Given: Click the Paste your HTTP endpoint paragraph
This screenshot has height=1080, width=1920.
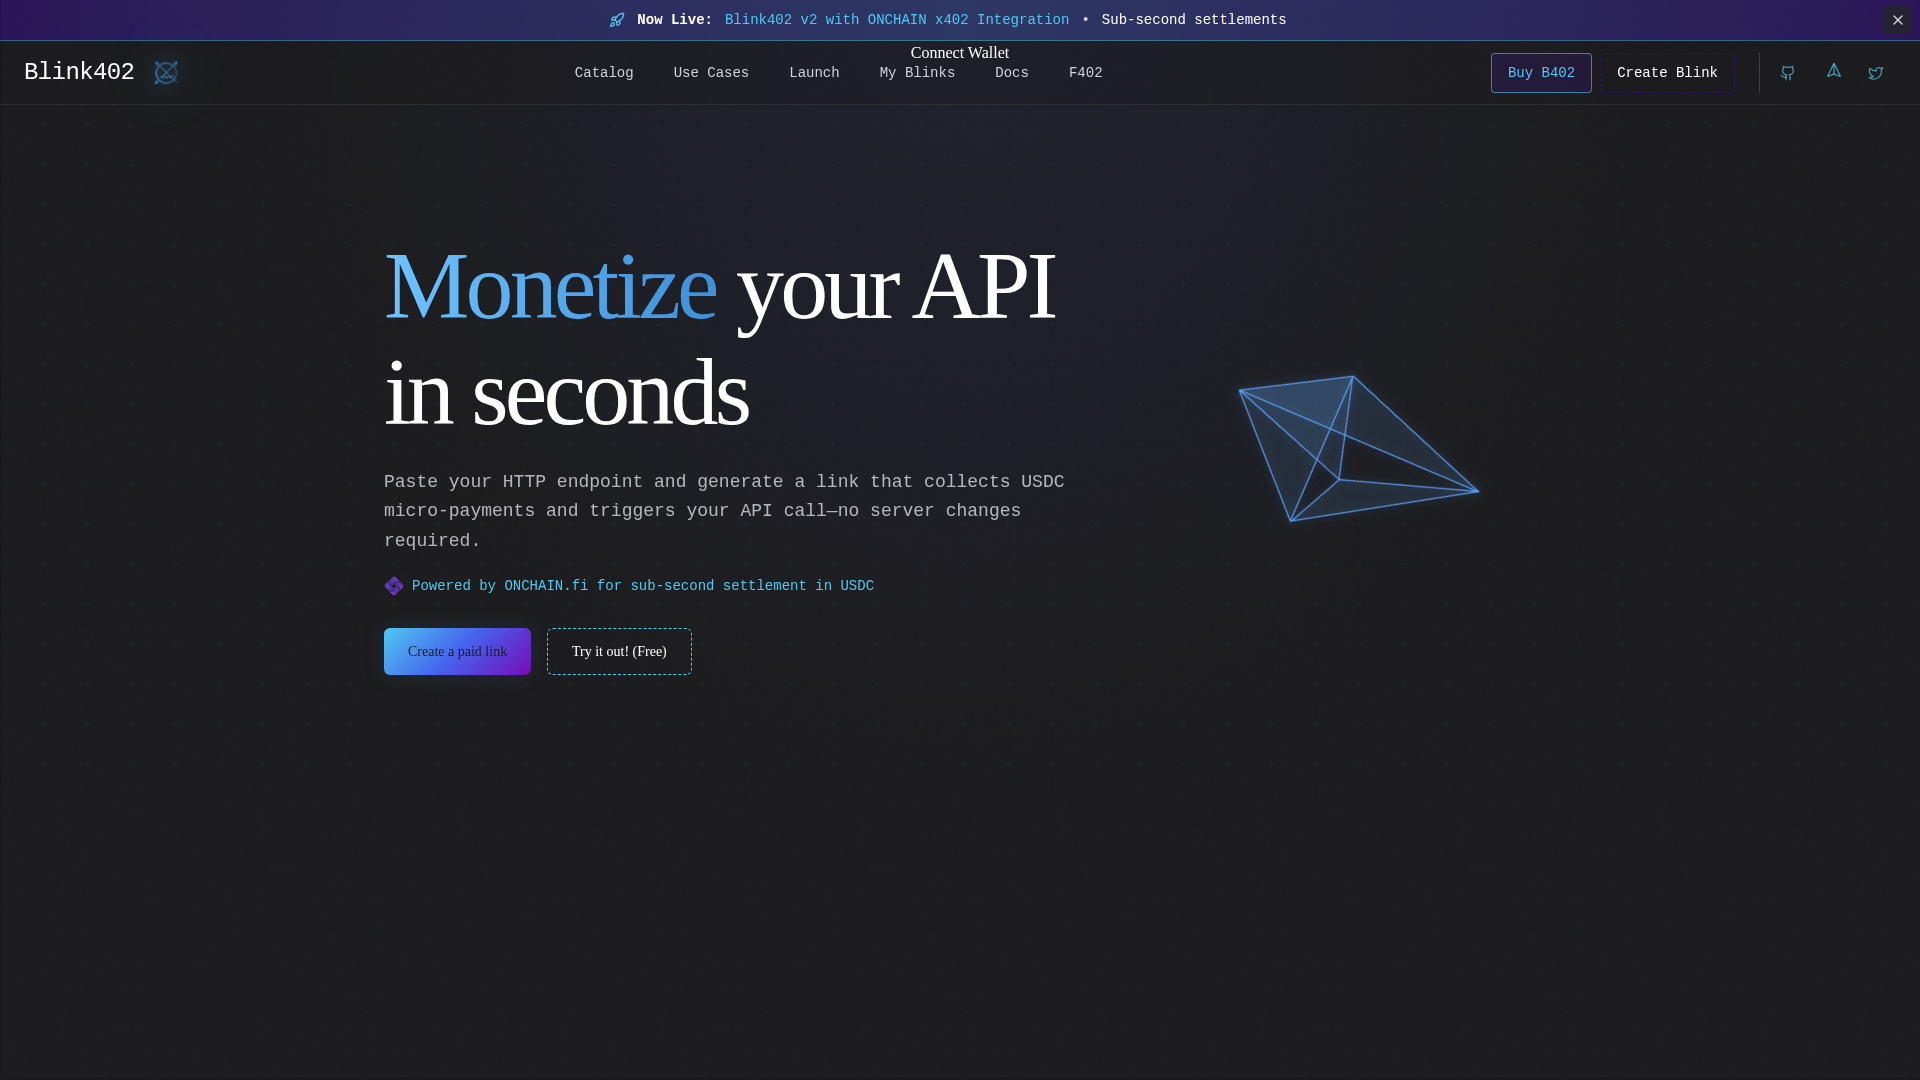Looking at the screenshot, I should [724, 511].
